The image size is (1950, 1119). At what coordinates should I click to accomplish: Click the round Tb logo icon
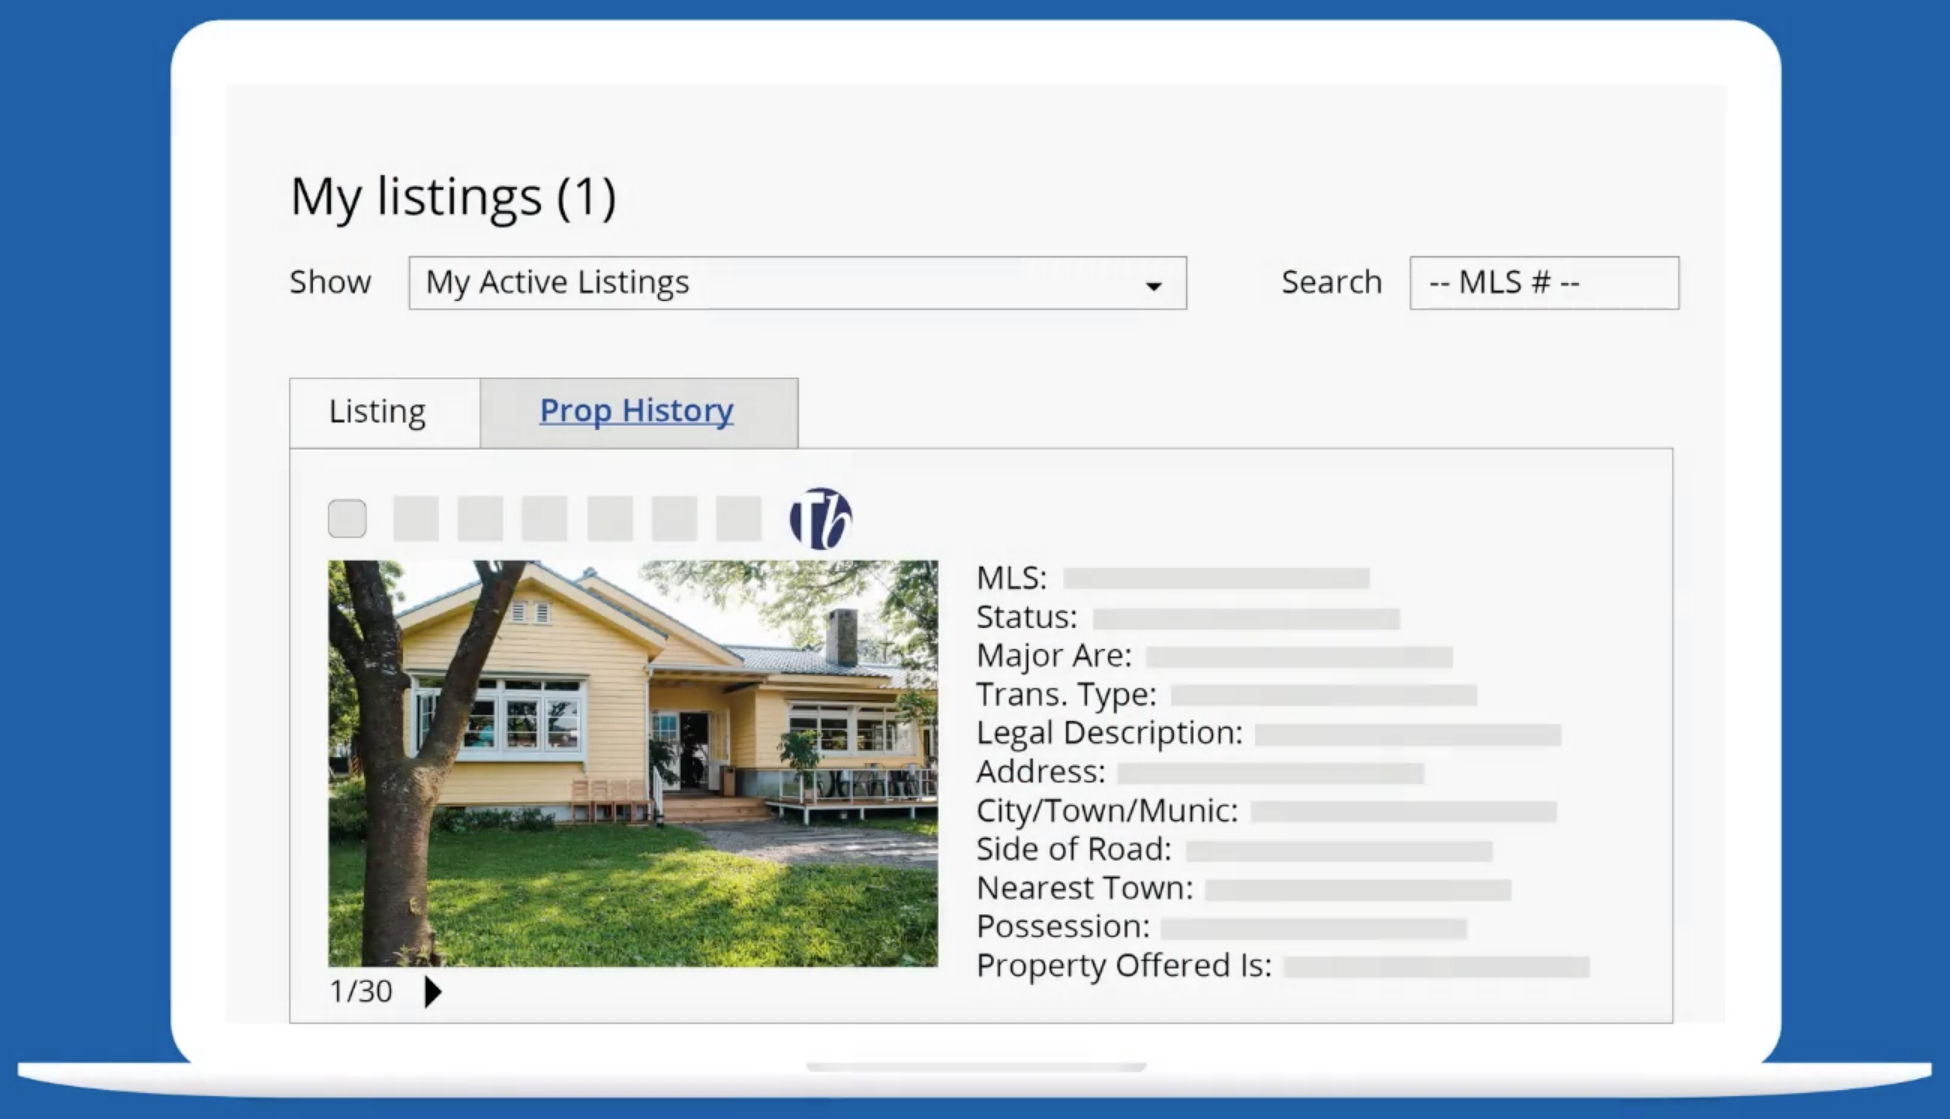point(821,519)
